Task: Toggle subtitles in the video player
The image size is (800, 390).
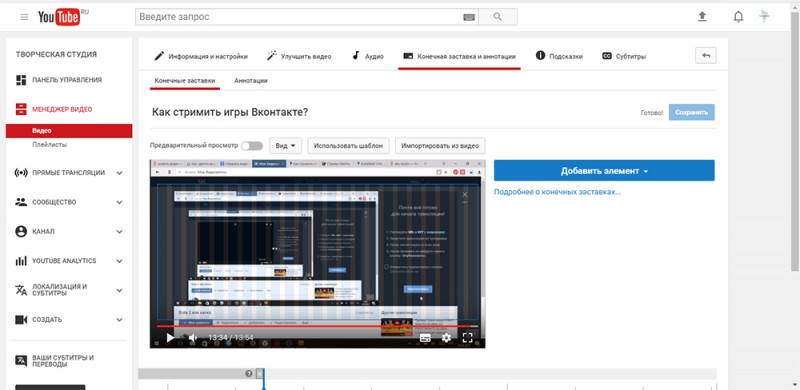Action: click(425, 337)
